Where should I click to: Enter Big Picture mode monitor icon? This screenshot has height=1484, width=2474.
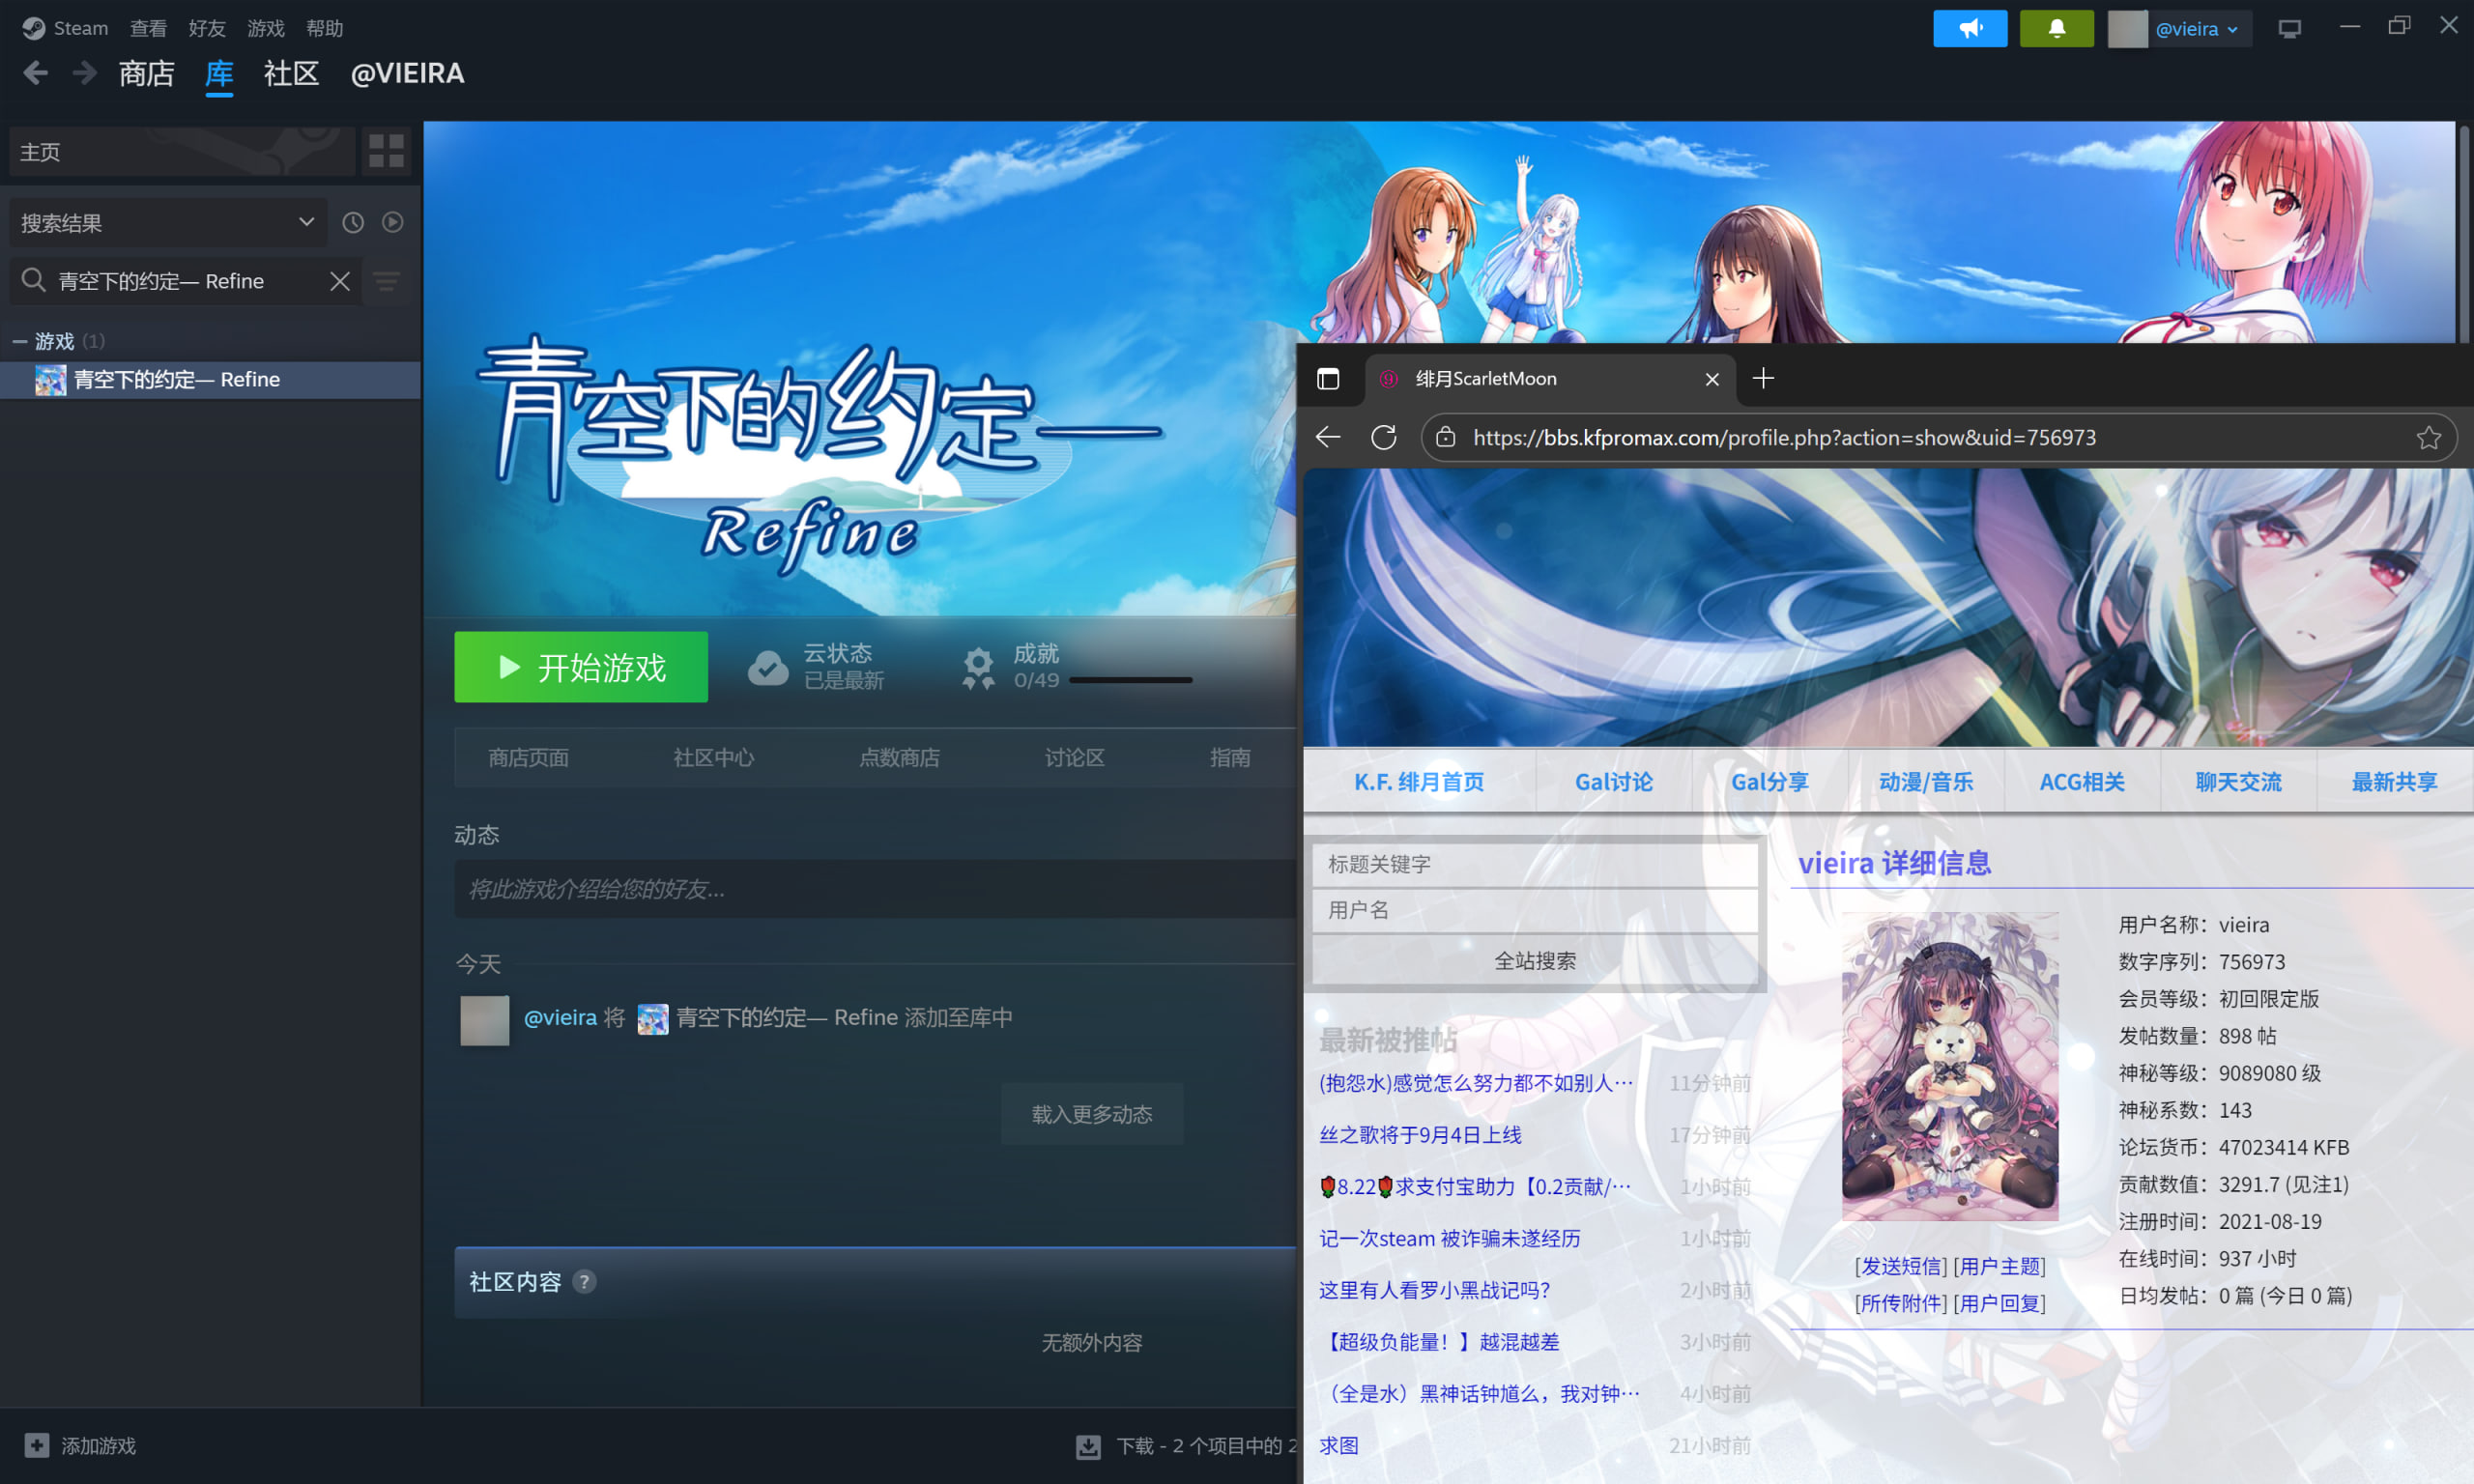coord(2289,28)
